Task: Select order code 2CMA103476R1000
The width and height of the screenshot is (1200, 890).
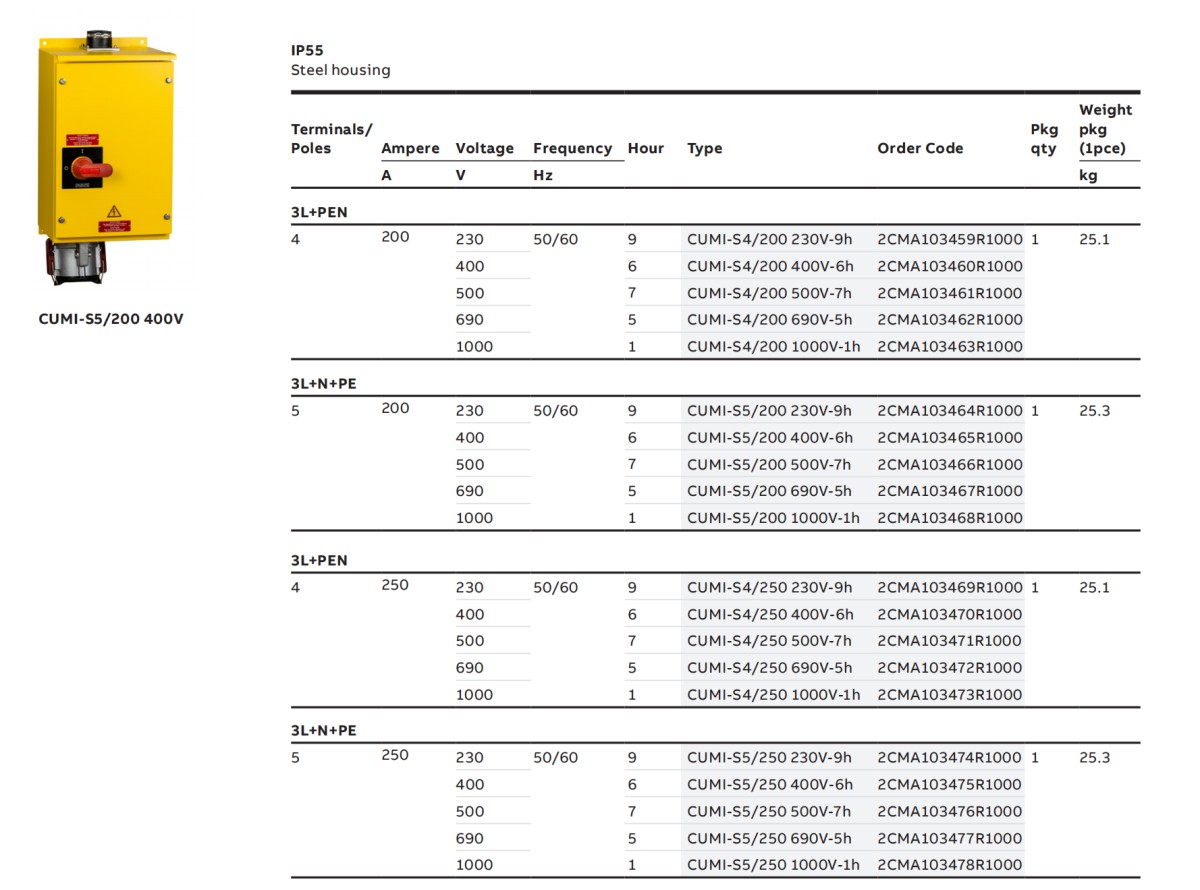Action: pyautogui.click(x=950, y=812)
